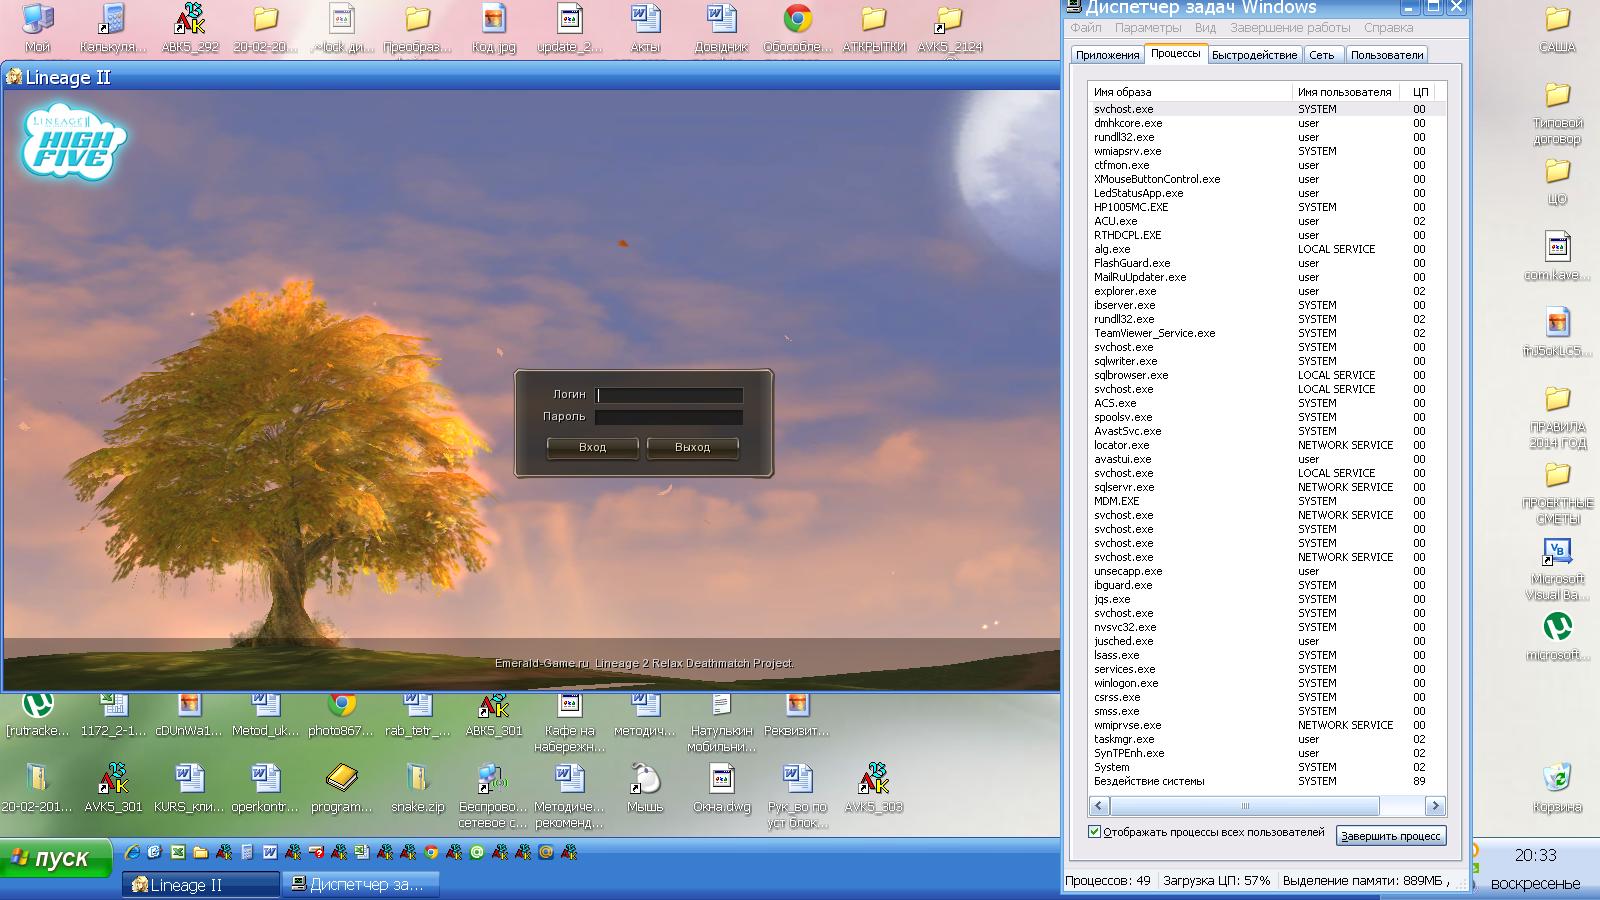Image resolution: width=1600 pixels, height=900 pixels.
Task: Open the САША folder on desktop
Action: point(1557,28)
